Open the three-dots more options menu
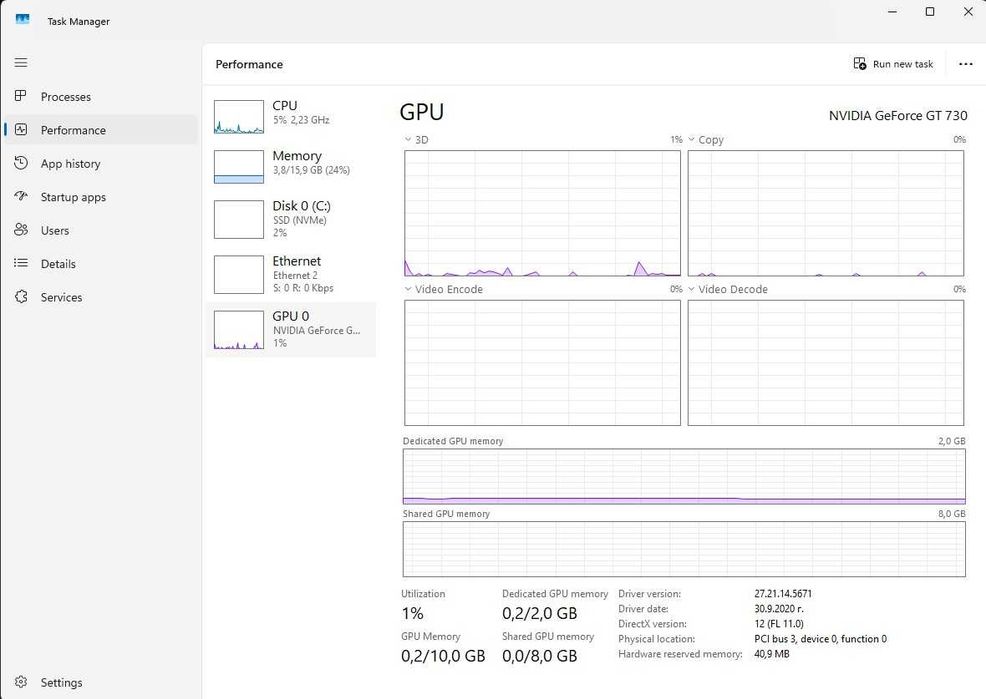Image resolution: width=986 pixels, height=699 pixels. [966, 63]
